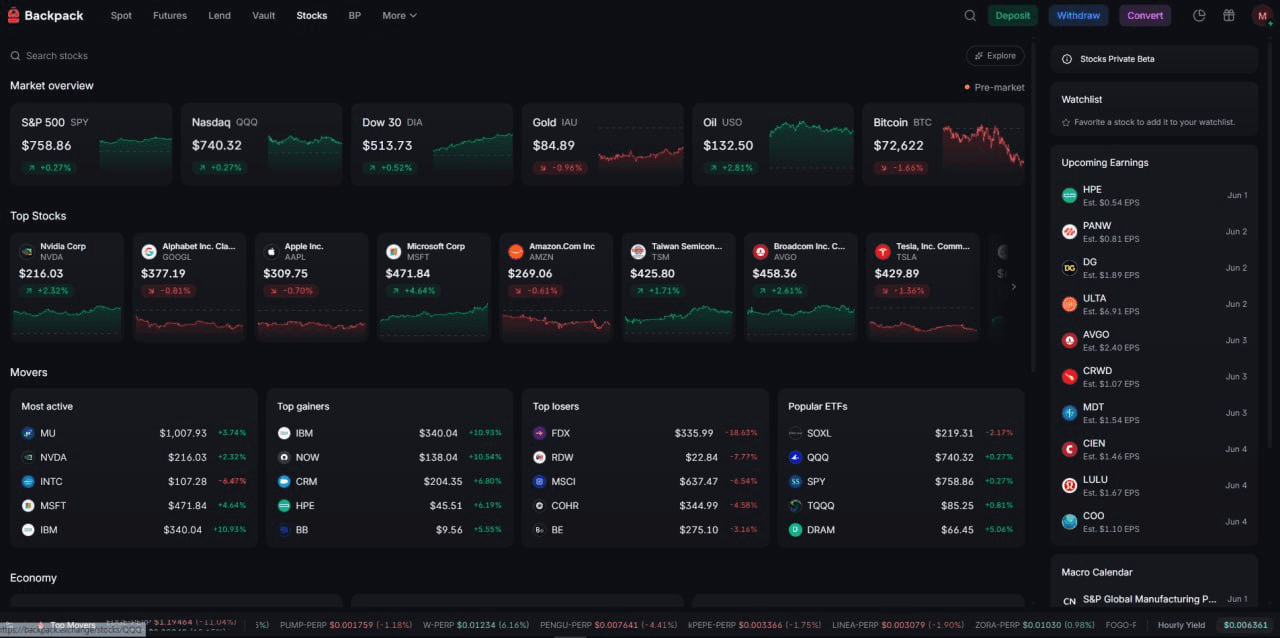Image resolution: width=1280 pixels, height=638 pixels.
Task: Click COHR row in Top losers
Action: point(646,505)
